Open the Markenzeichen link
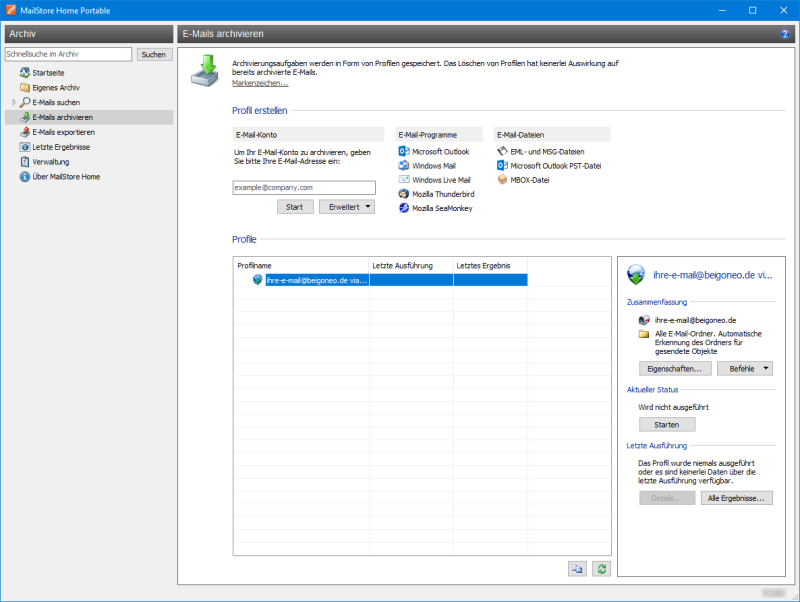 coord(259,82)
